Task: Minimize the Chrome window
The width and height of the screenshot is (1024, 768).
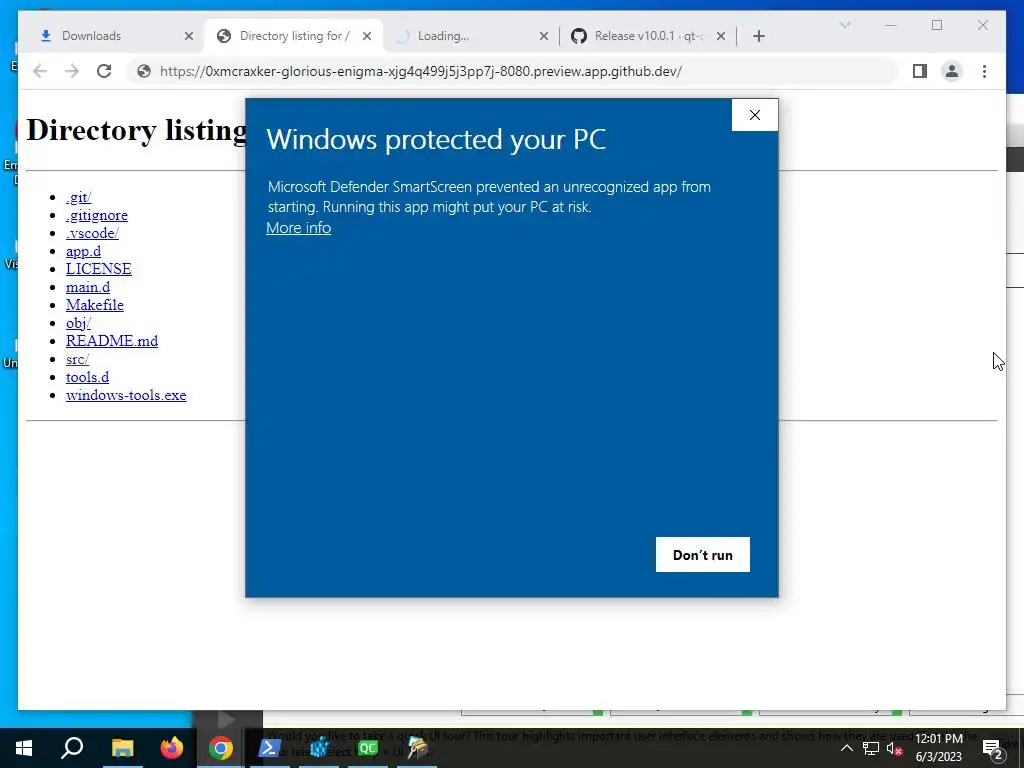Action: (891, 25)
